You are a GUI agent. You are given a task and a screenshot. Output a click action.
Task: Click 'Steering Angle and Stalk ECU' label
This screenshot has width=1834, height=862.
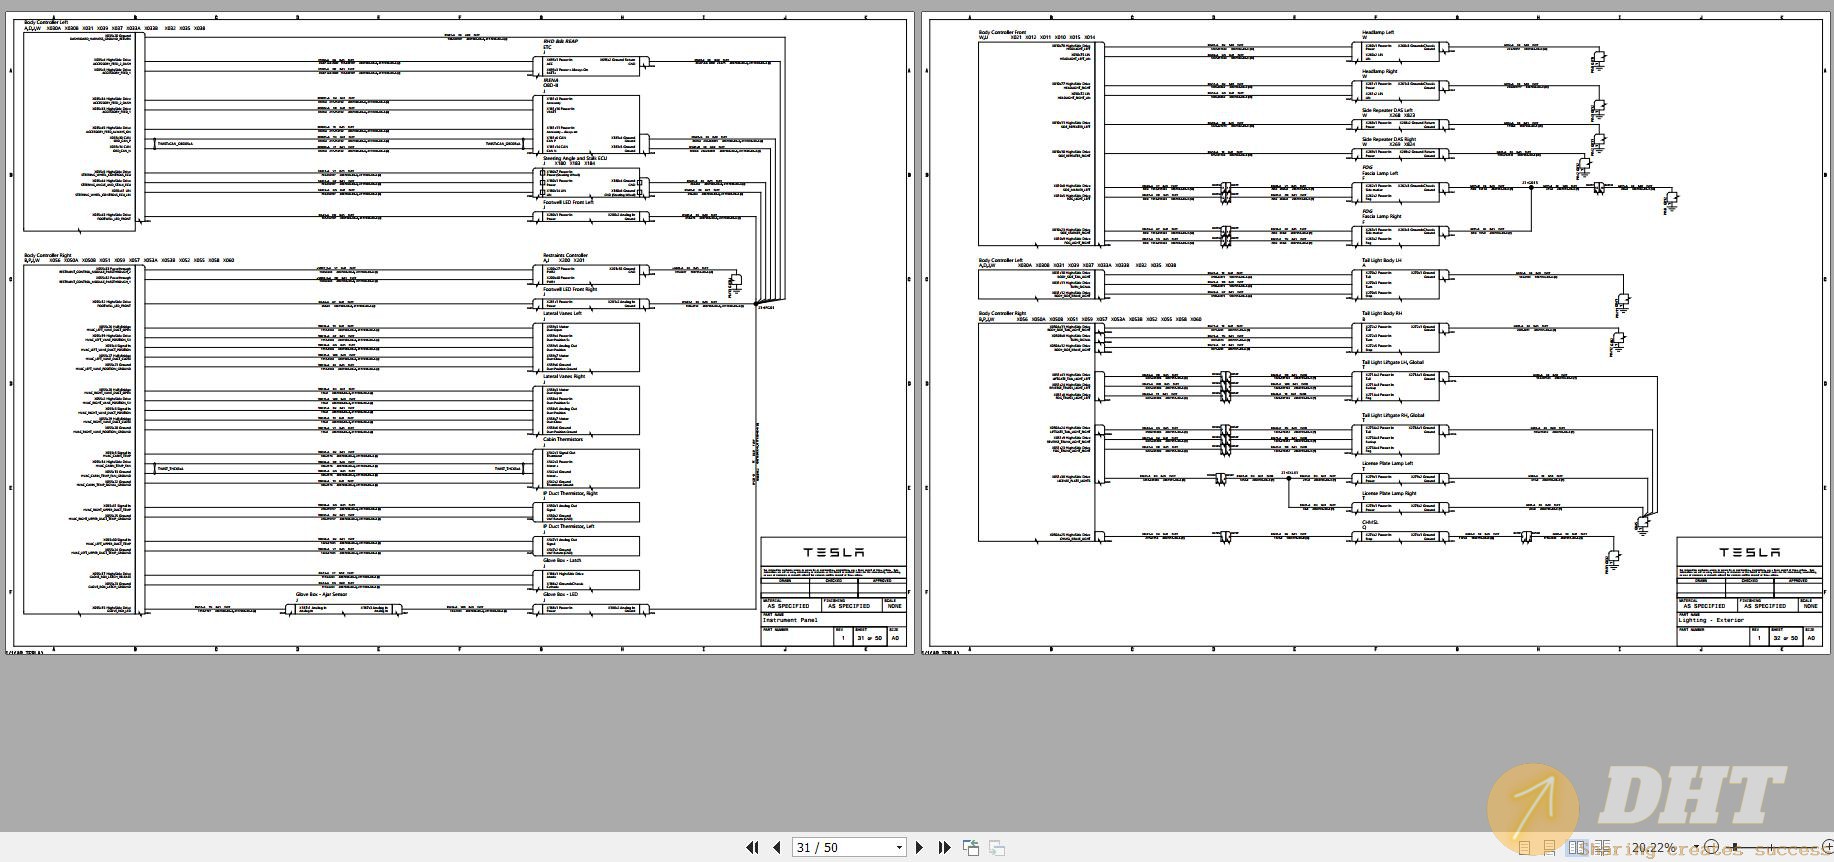point(575,158)
